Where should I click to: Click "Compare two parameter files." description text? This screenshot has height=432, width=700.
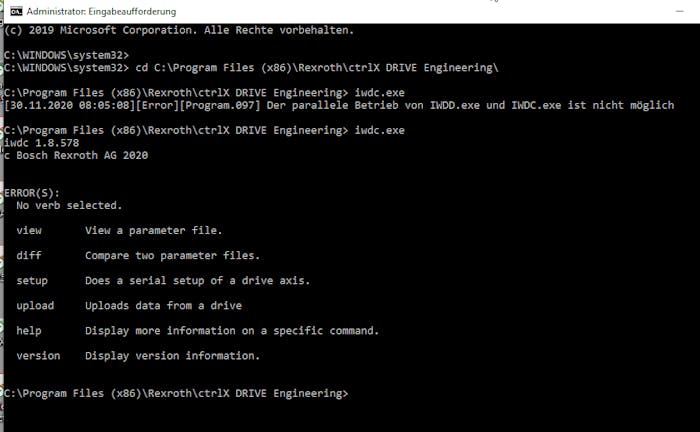tap(172, 255)
